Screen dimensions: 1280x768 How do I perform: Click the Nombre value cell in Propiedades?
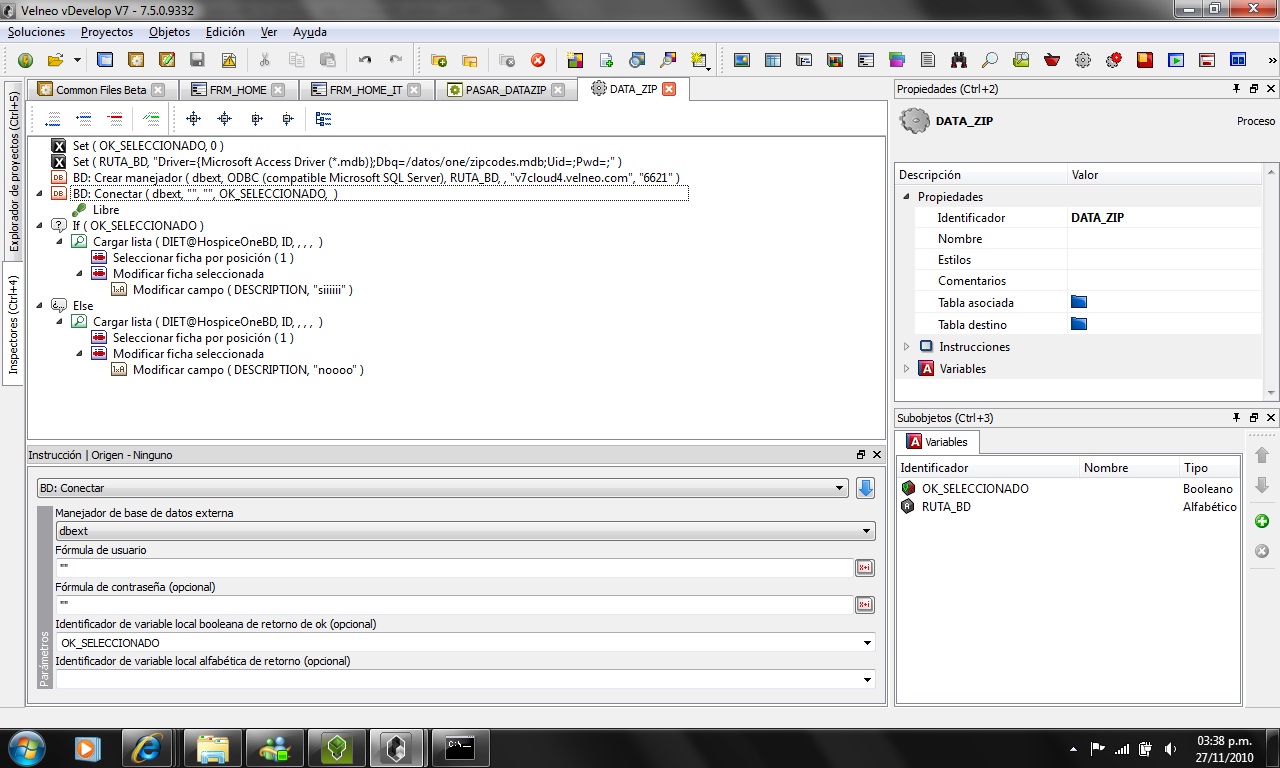point(1165,239)
